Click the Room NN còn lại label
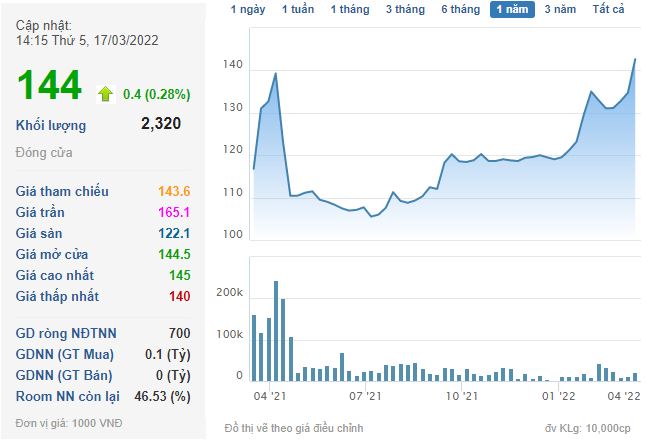The width and height of the screenshot is (647, 441). click(x=66, y=396)
